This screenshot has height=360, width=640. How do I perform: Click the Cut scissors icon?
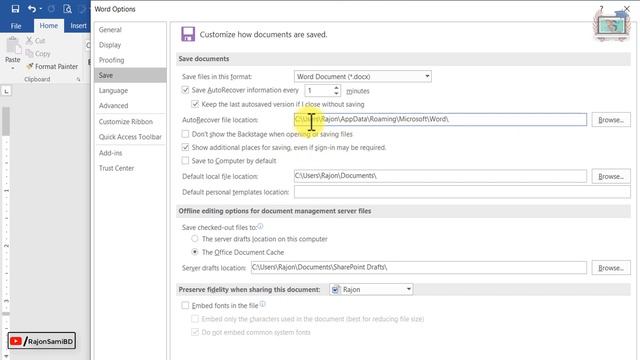[29, 40]
